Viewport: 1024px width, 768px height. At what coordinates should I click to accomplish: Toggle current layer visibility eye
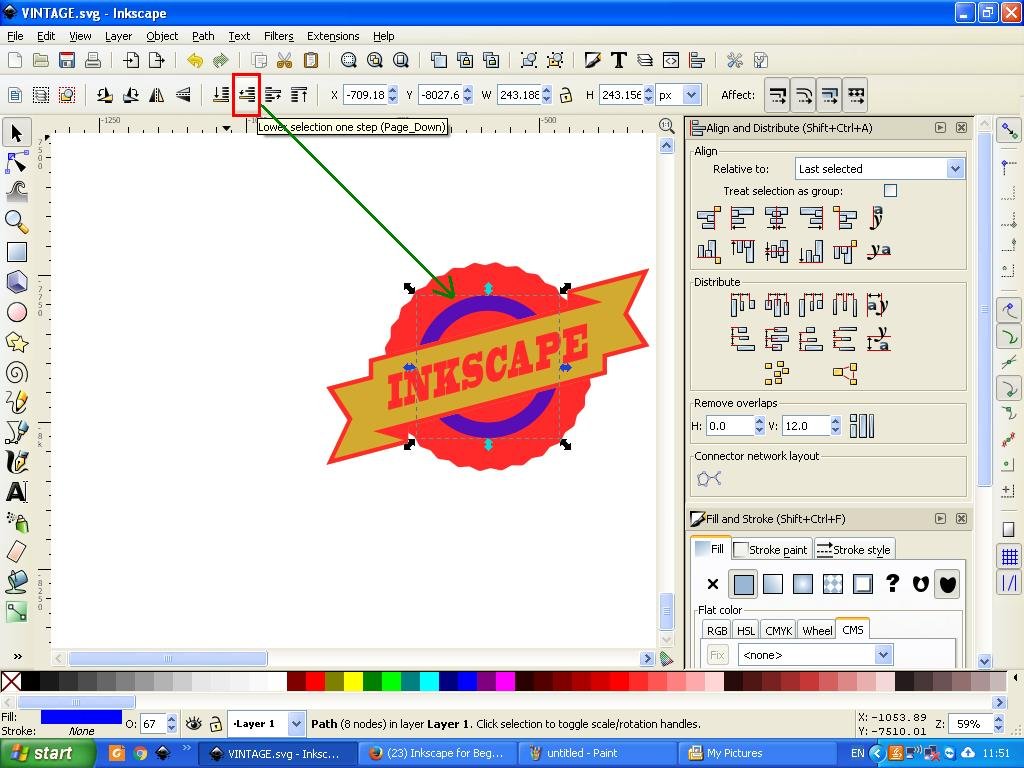[193, 724]
